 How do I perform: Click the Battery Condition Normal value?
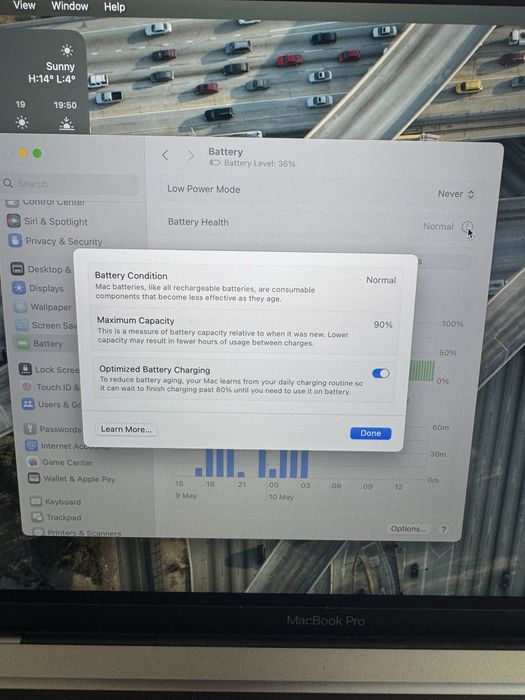381,280
